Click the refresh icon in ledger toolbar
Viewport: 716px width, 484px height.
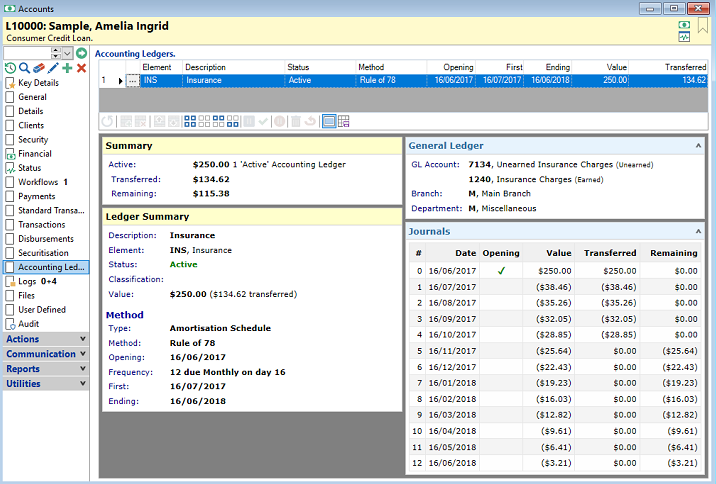pos(107,121)
